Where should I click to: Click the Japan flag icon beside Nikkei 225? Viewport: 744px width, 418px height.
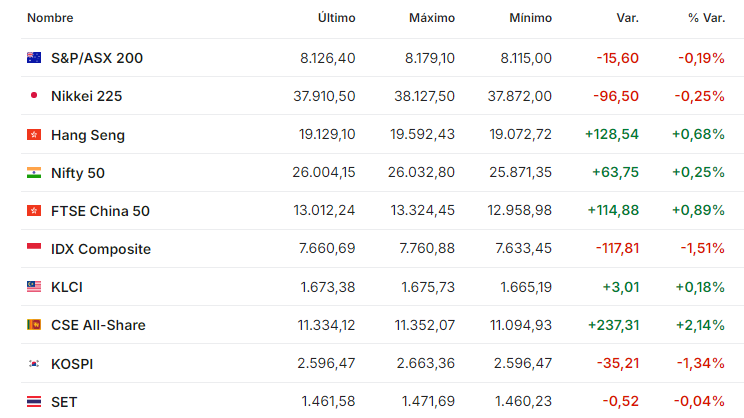[34, 95]
